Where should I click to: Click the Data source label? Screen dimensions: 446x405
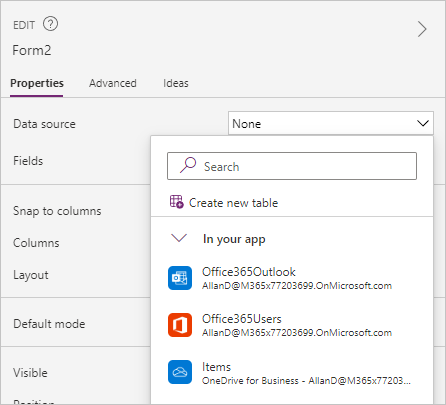(x=44, y=124)
